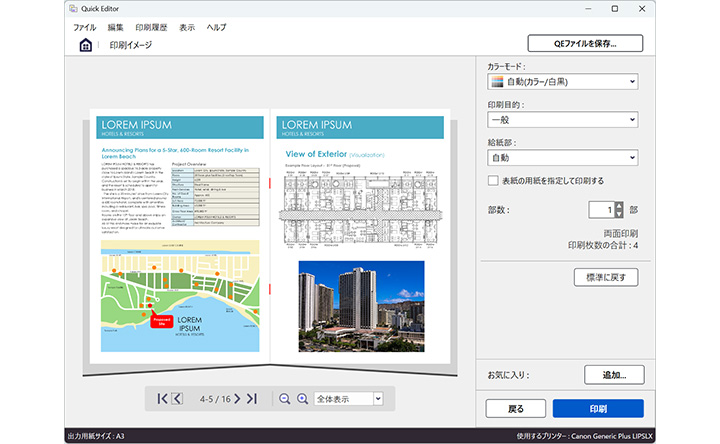This screenshot has height=444, width=720.
Task: Click 印刷イメージ breadcrumb label
Action: tap(130, 45)
